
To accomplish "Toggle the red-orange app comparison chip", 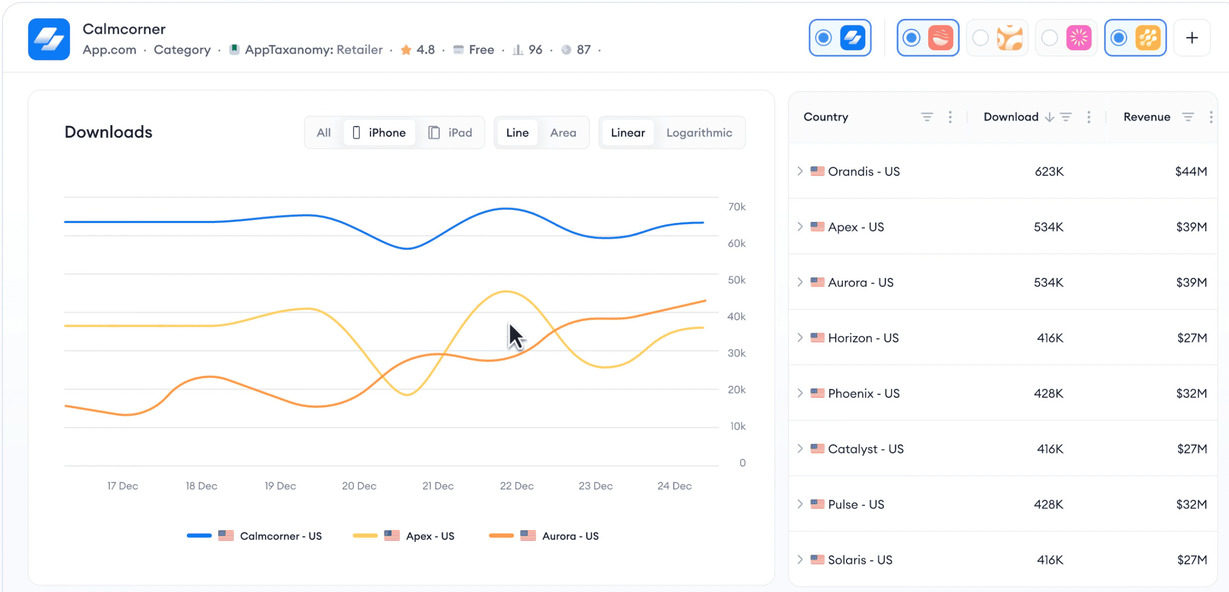I will pyautogui.click(x=928, y=38).
